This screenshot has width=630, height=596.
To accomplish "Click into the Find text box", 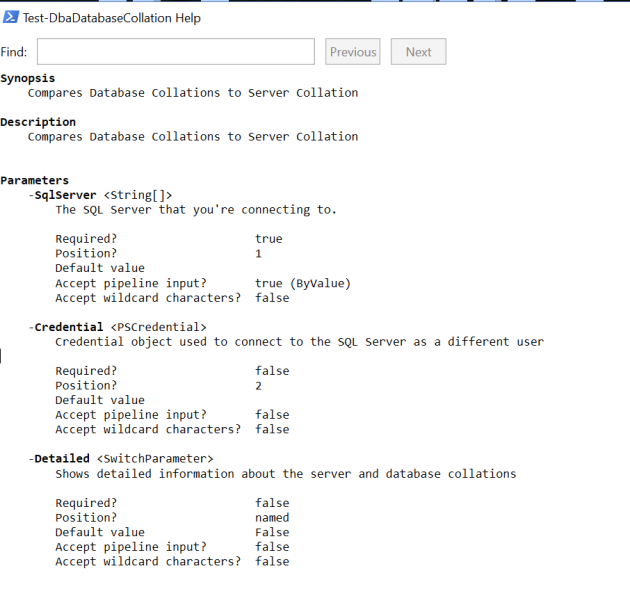I will [x=175, y=52].
